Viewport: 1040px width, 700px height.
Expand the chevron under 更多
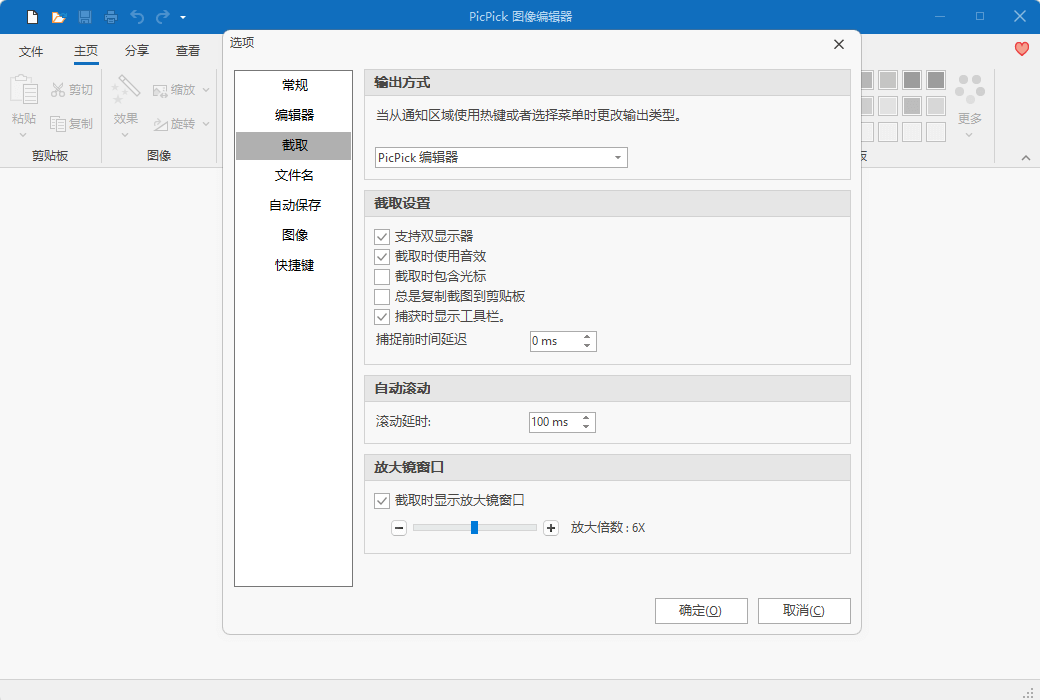[x=969, y=135]
